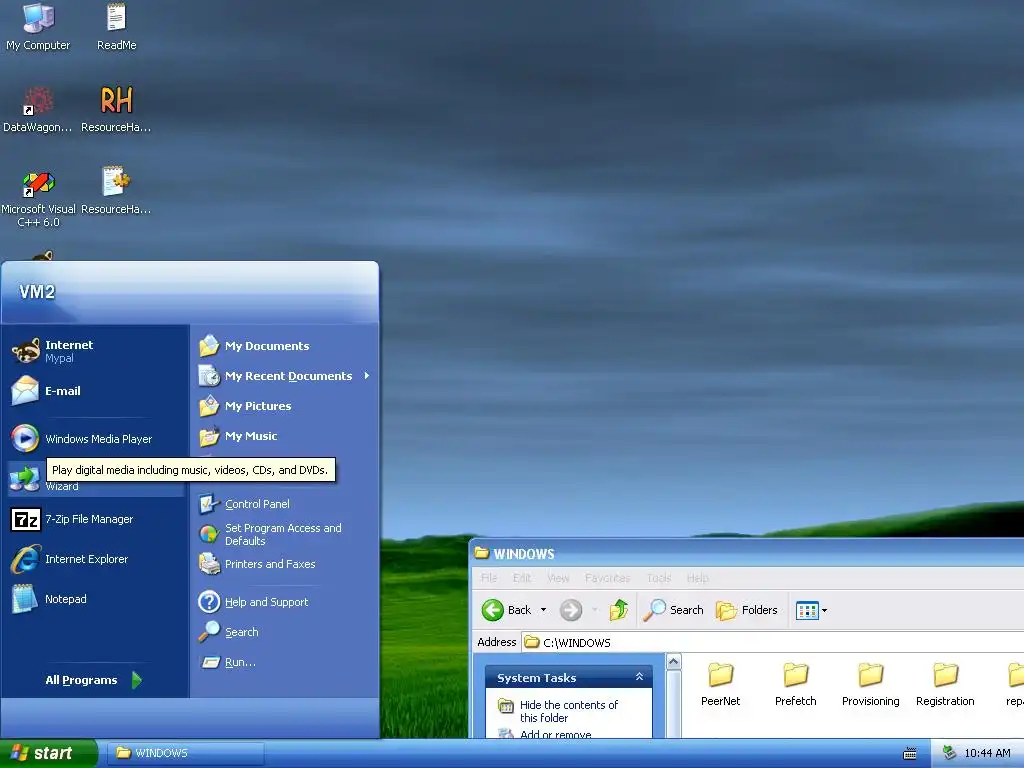Open Control Panel

(283, 504)
